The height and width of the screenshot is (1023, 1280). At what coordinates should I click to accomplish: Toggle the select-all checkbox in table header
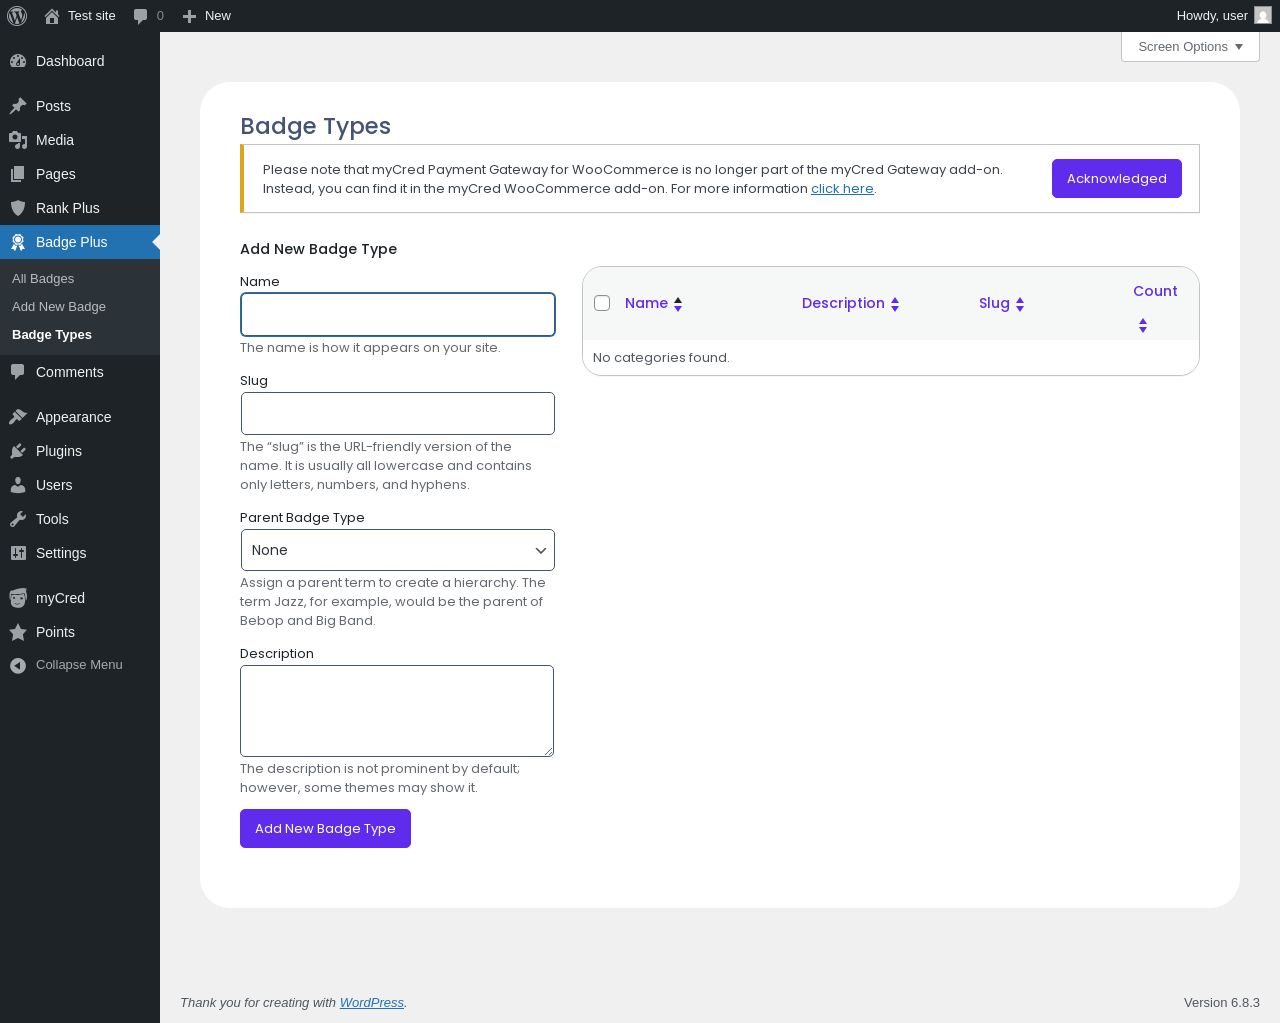coord(602,303)
